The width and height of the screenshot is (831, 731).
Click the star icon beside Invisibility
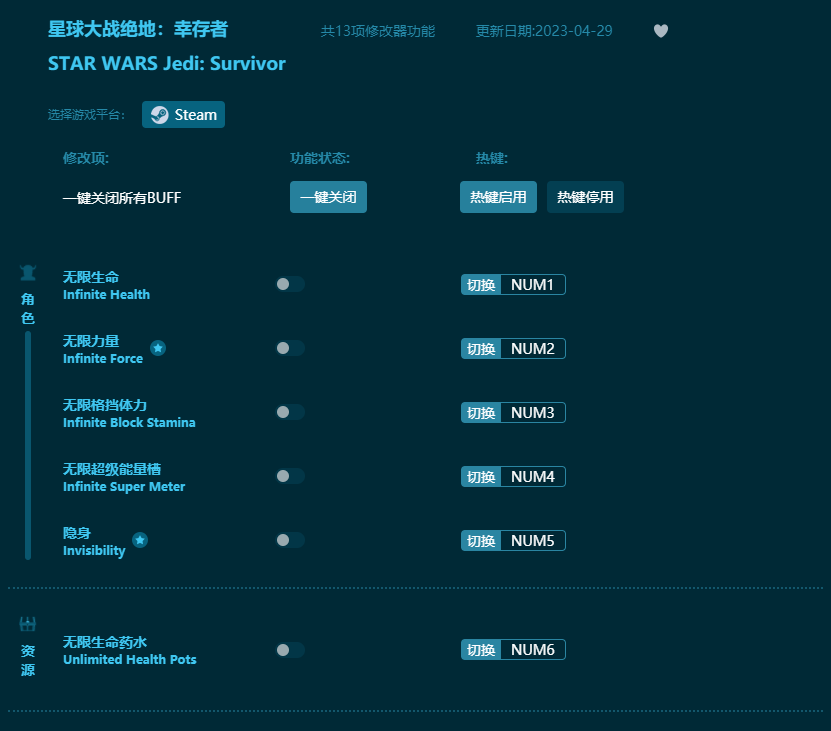pos(140,540)
